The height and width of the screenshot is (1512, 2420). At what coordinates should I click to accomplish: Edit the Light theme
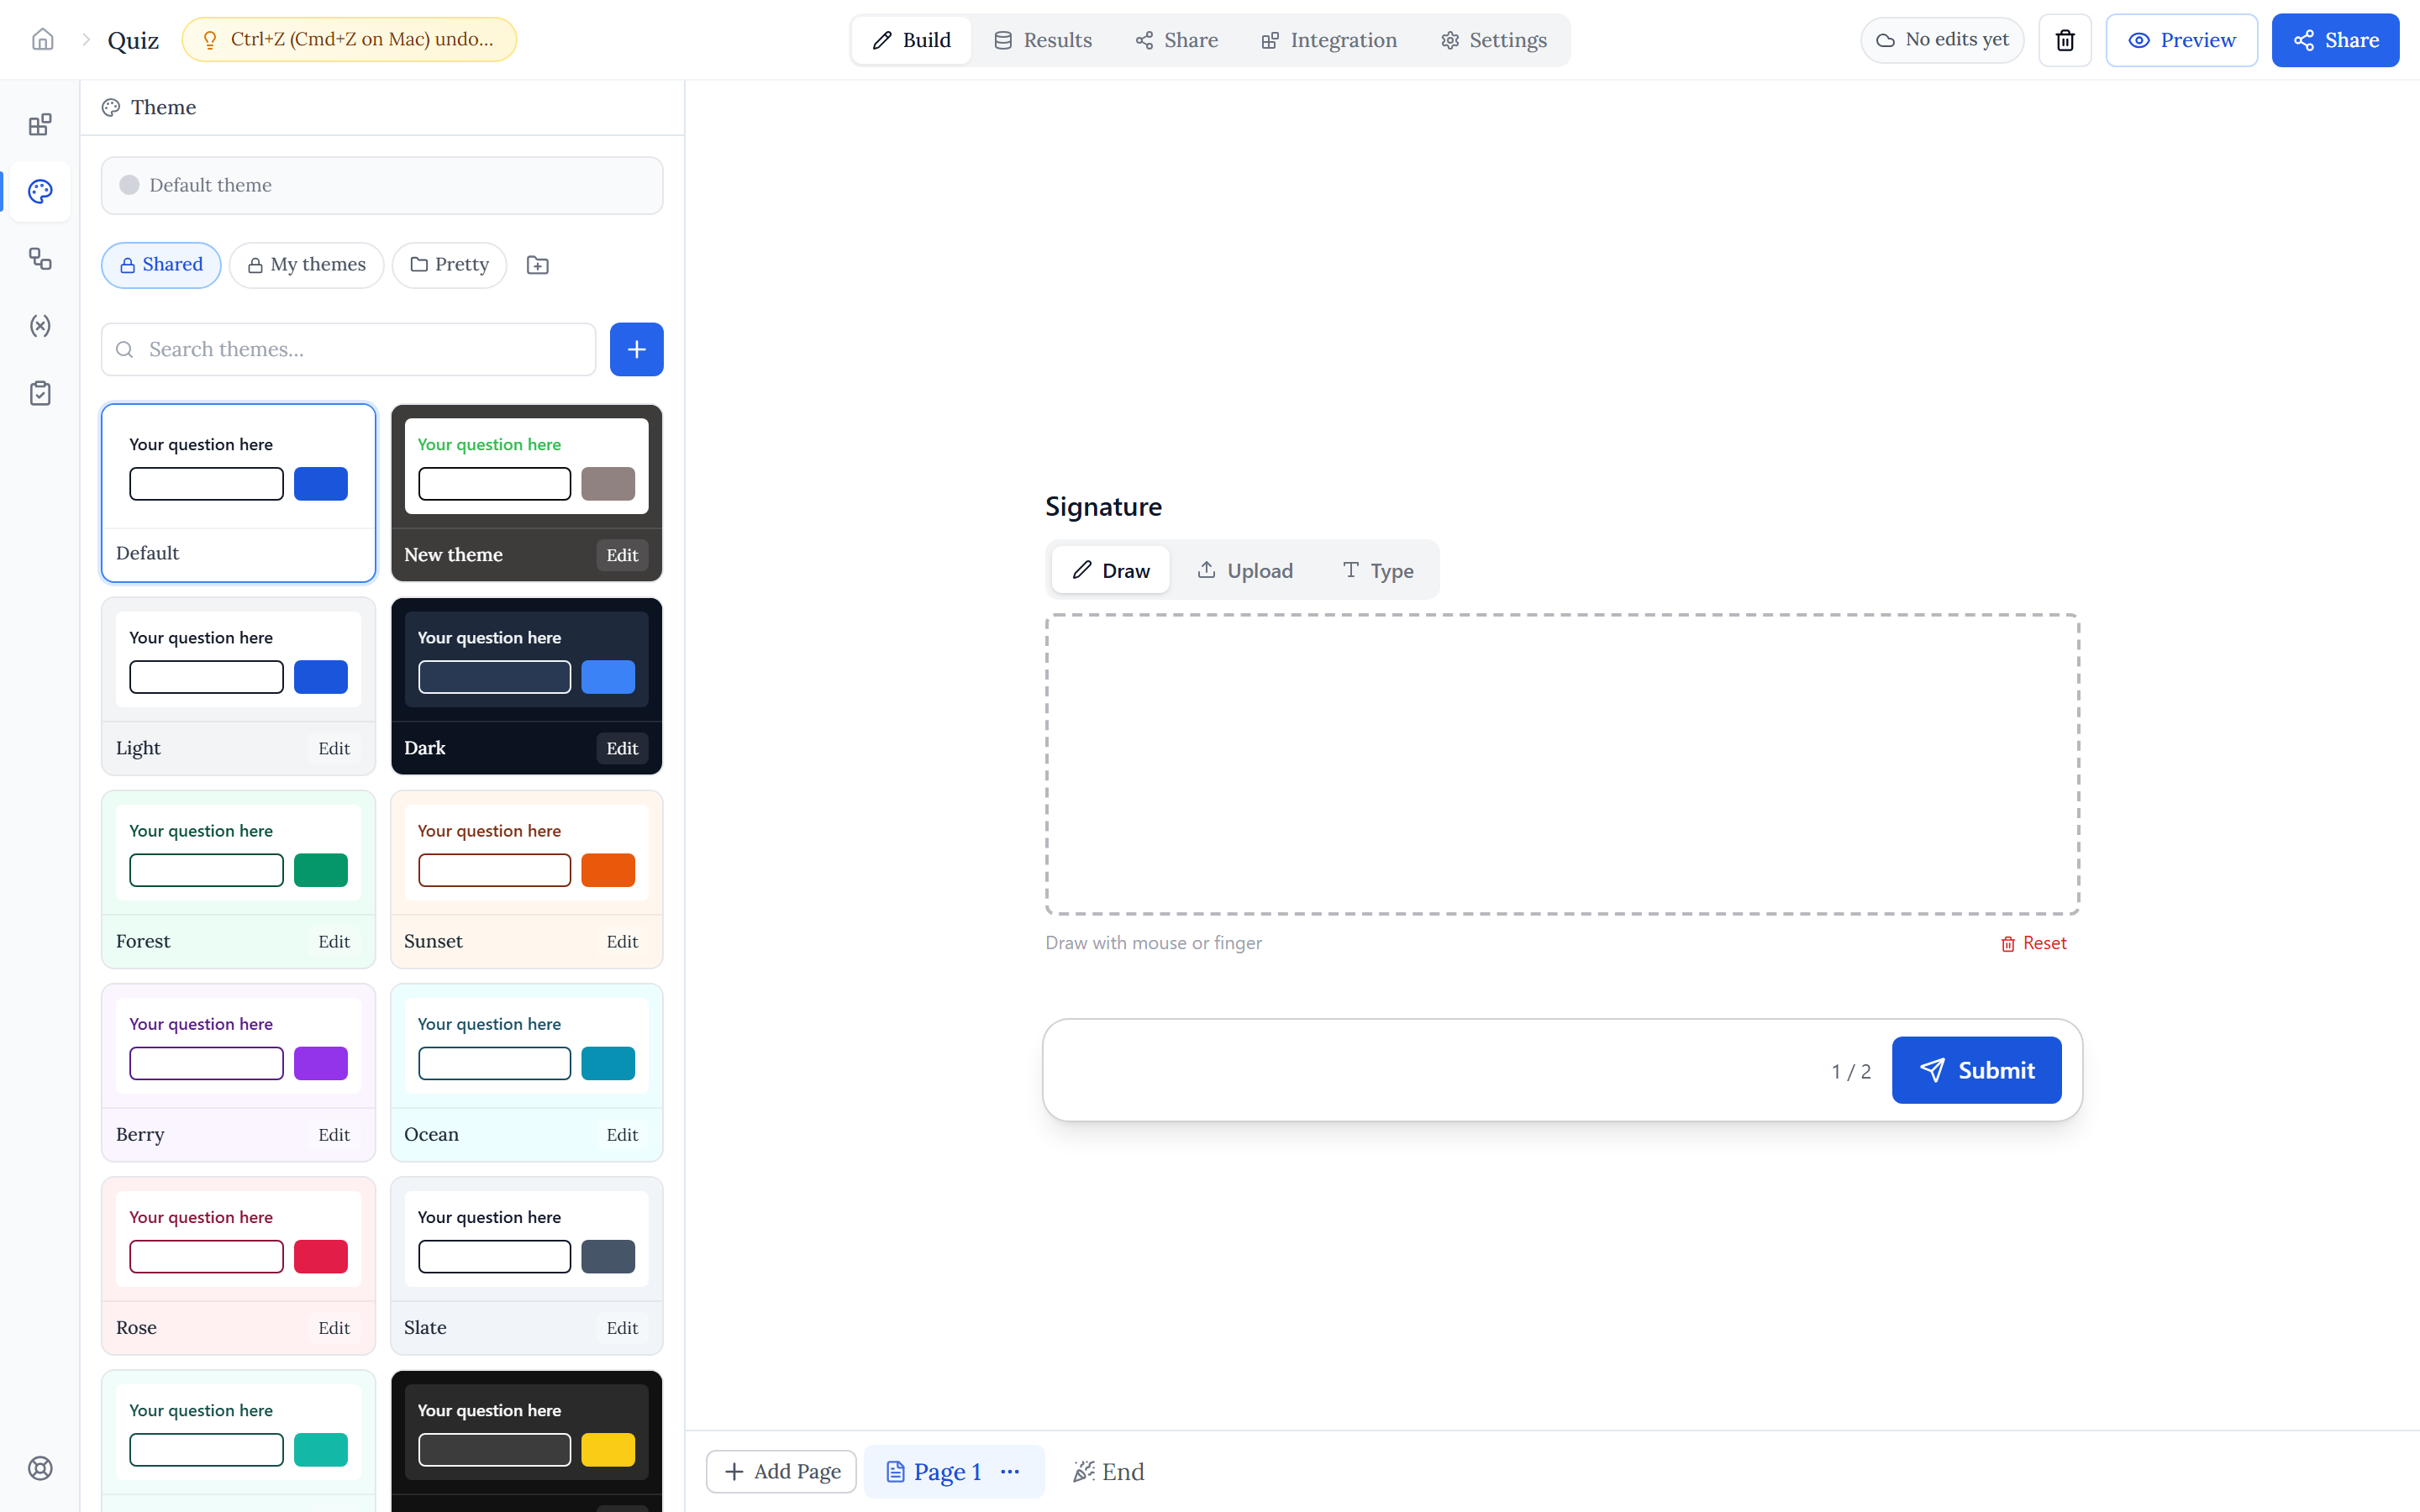[334, 748]
